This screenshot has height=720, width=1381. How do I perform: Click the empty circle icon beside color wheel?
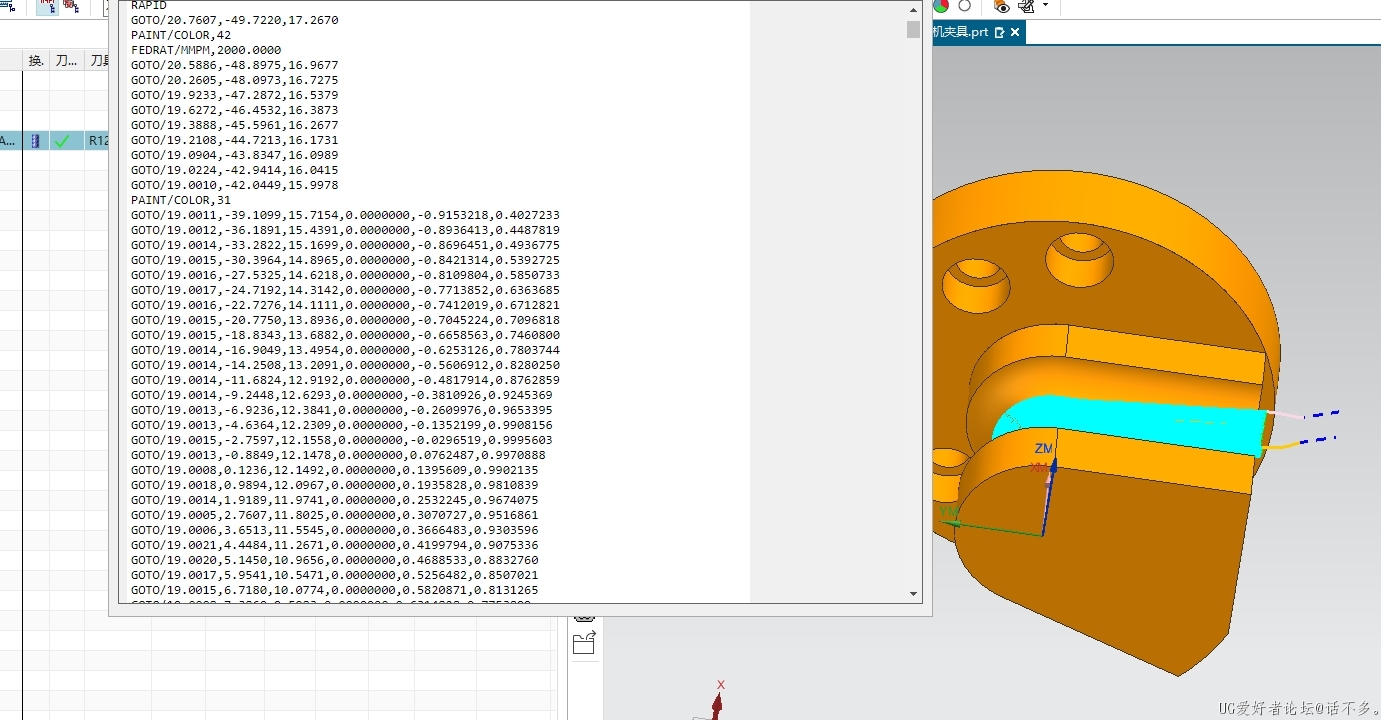coord(964,6)
